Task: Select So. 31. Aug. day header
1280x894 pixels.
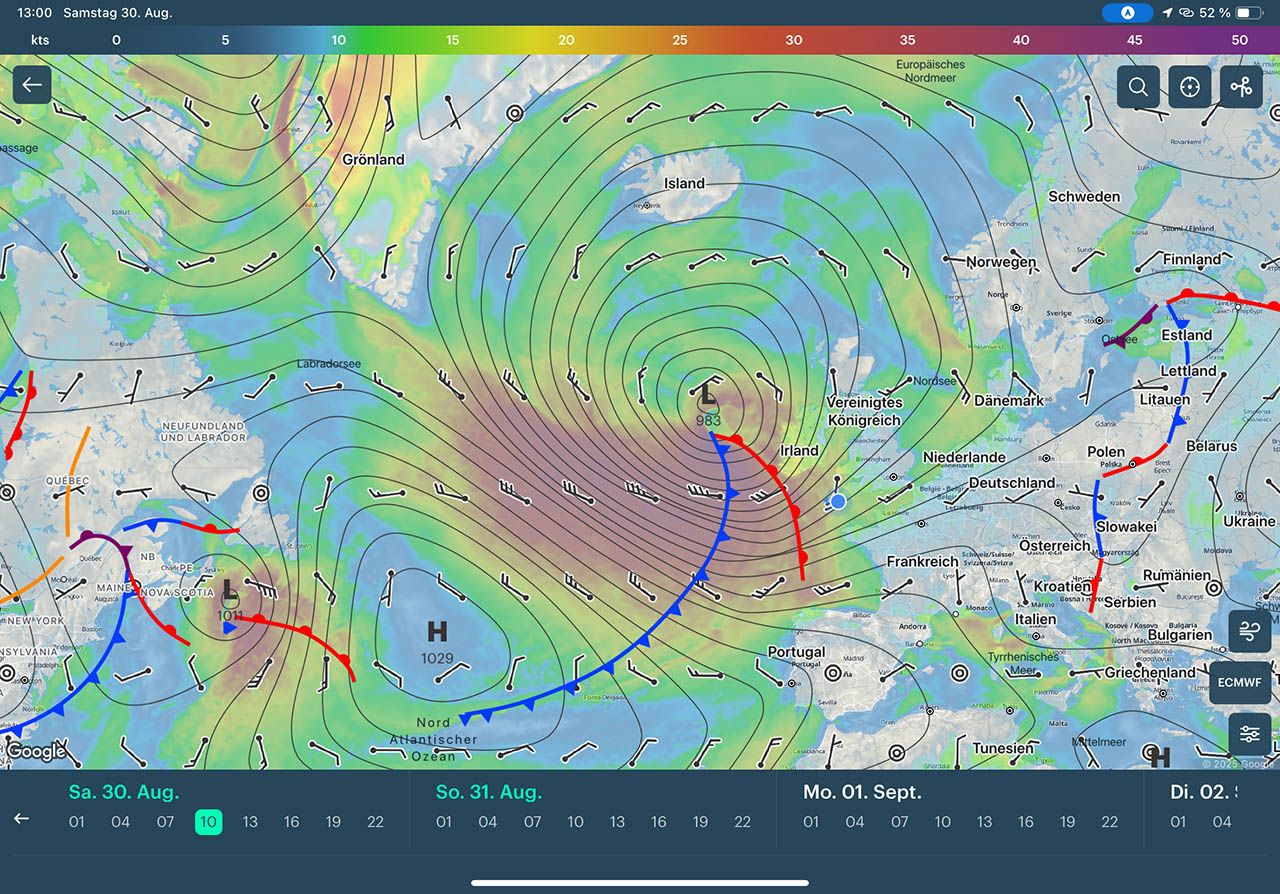Action: [x=489, y=792]
